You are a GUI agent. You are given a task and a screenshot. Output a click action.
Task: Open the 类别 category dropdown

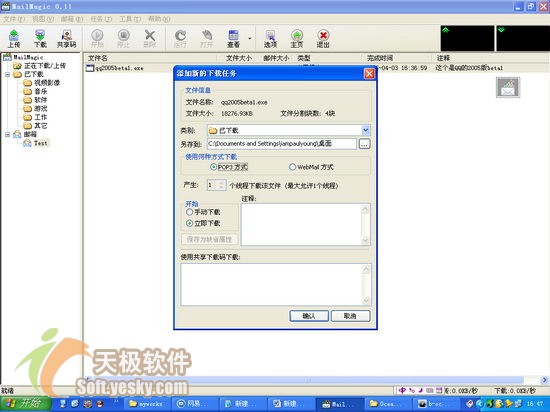point(365,130)
